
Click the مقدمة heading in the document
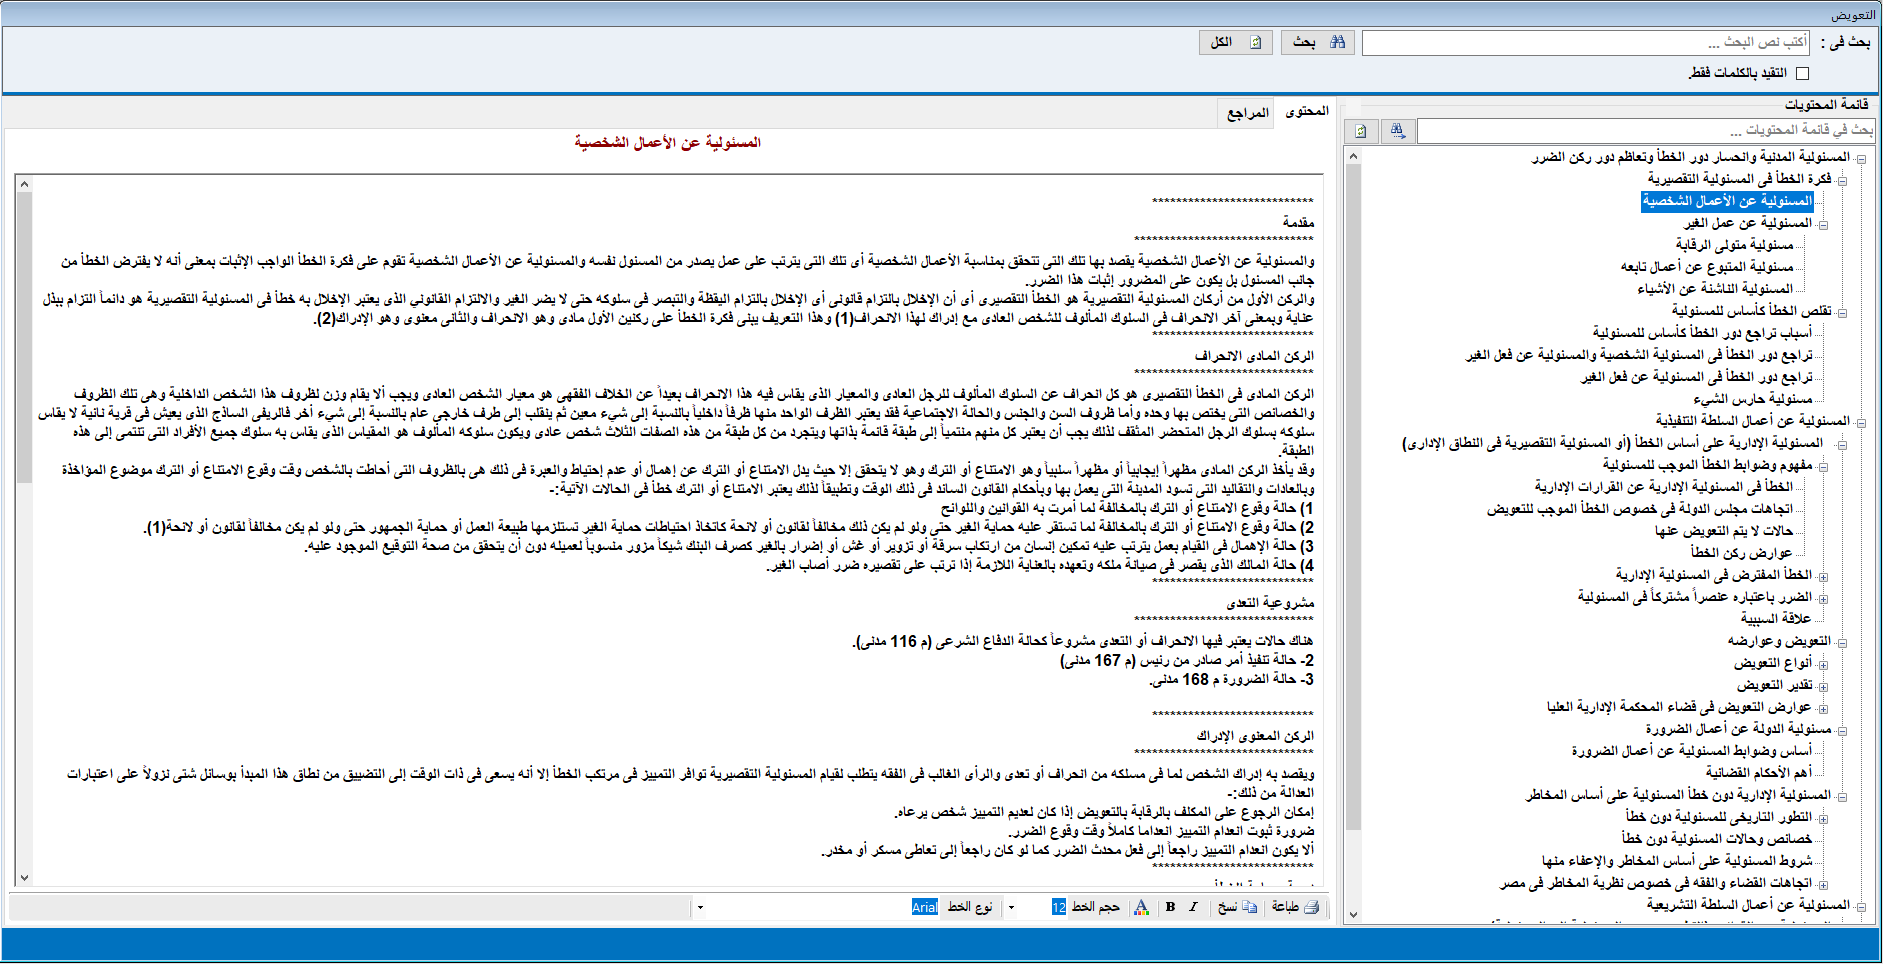pyautogui.click(x=1298, y=223)
